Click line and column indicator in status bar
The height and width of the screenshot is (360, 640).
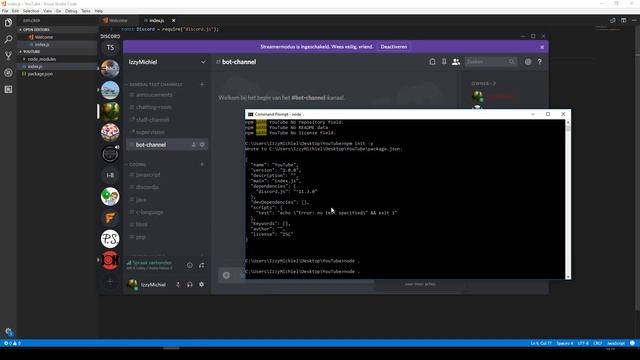click(x=541, y=343)
